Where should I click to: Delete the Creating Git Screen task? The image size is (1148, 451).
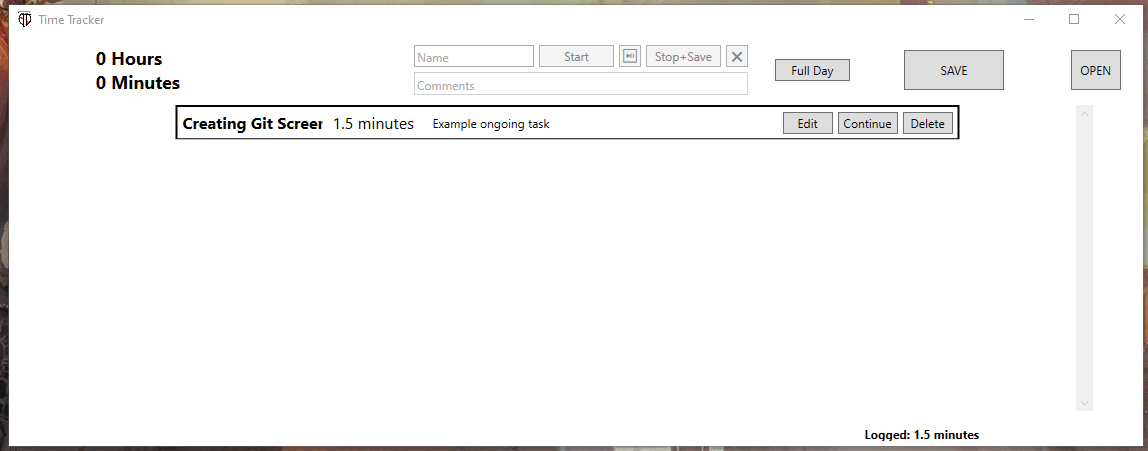(x=928, y=123)
